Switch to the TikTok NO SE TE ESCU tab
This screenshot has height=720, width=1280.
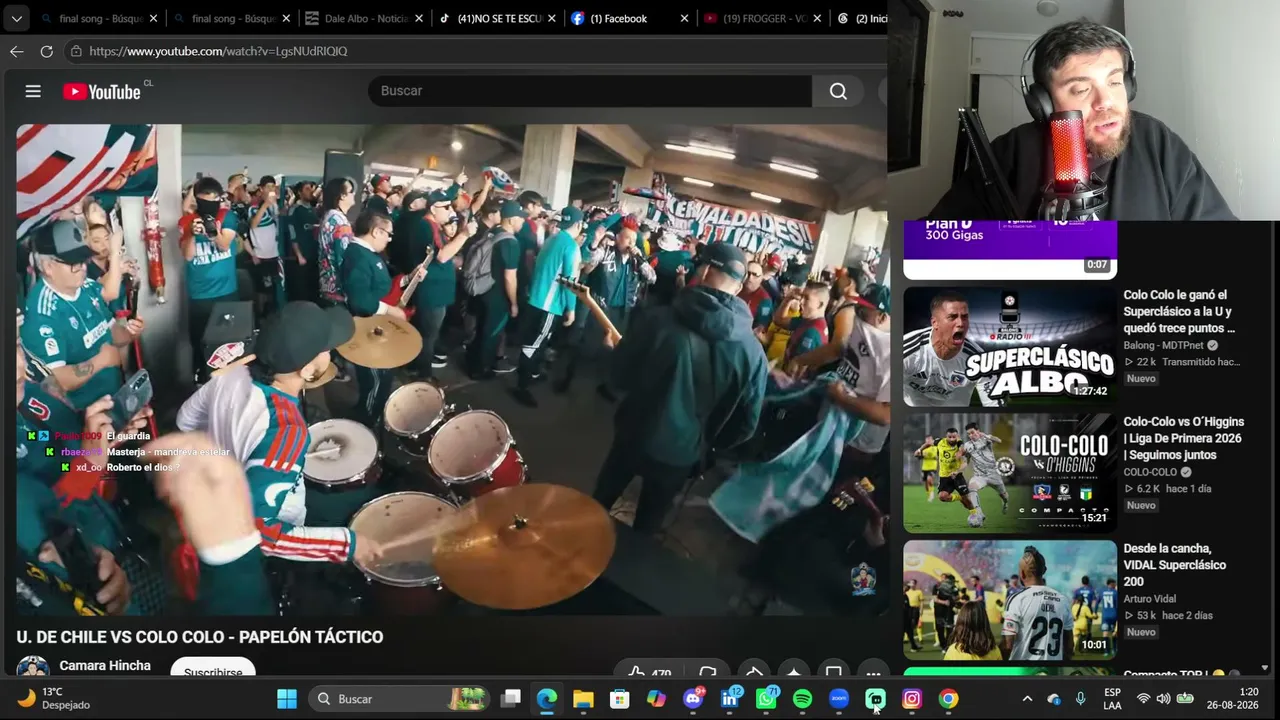click(499, 18)
